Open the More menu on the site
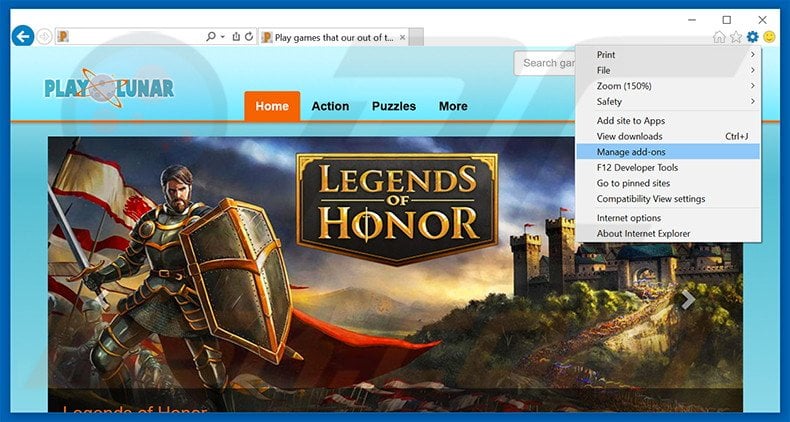790x422 pixels. point(453,106)
